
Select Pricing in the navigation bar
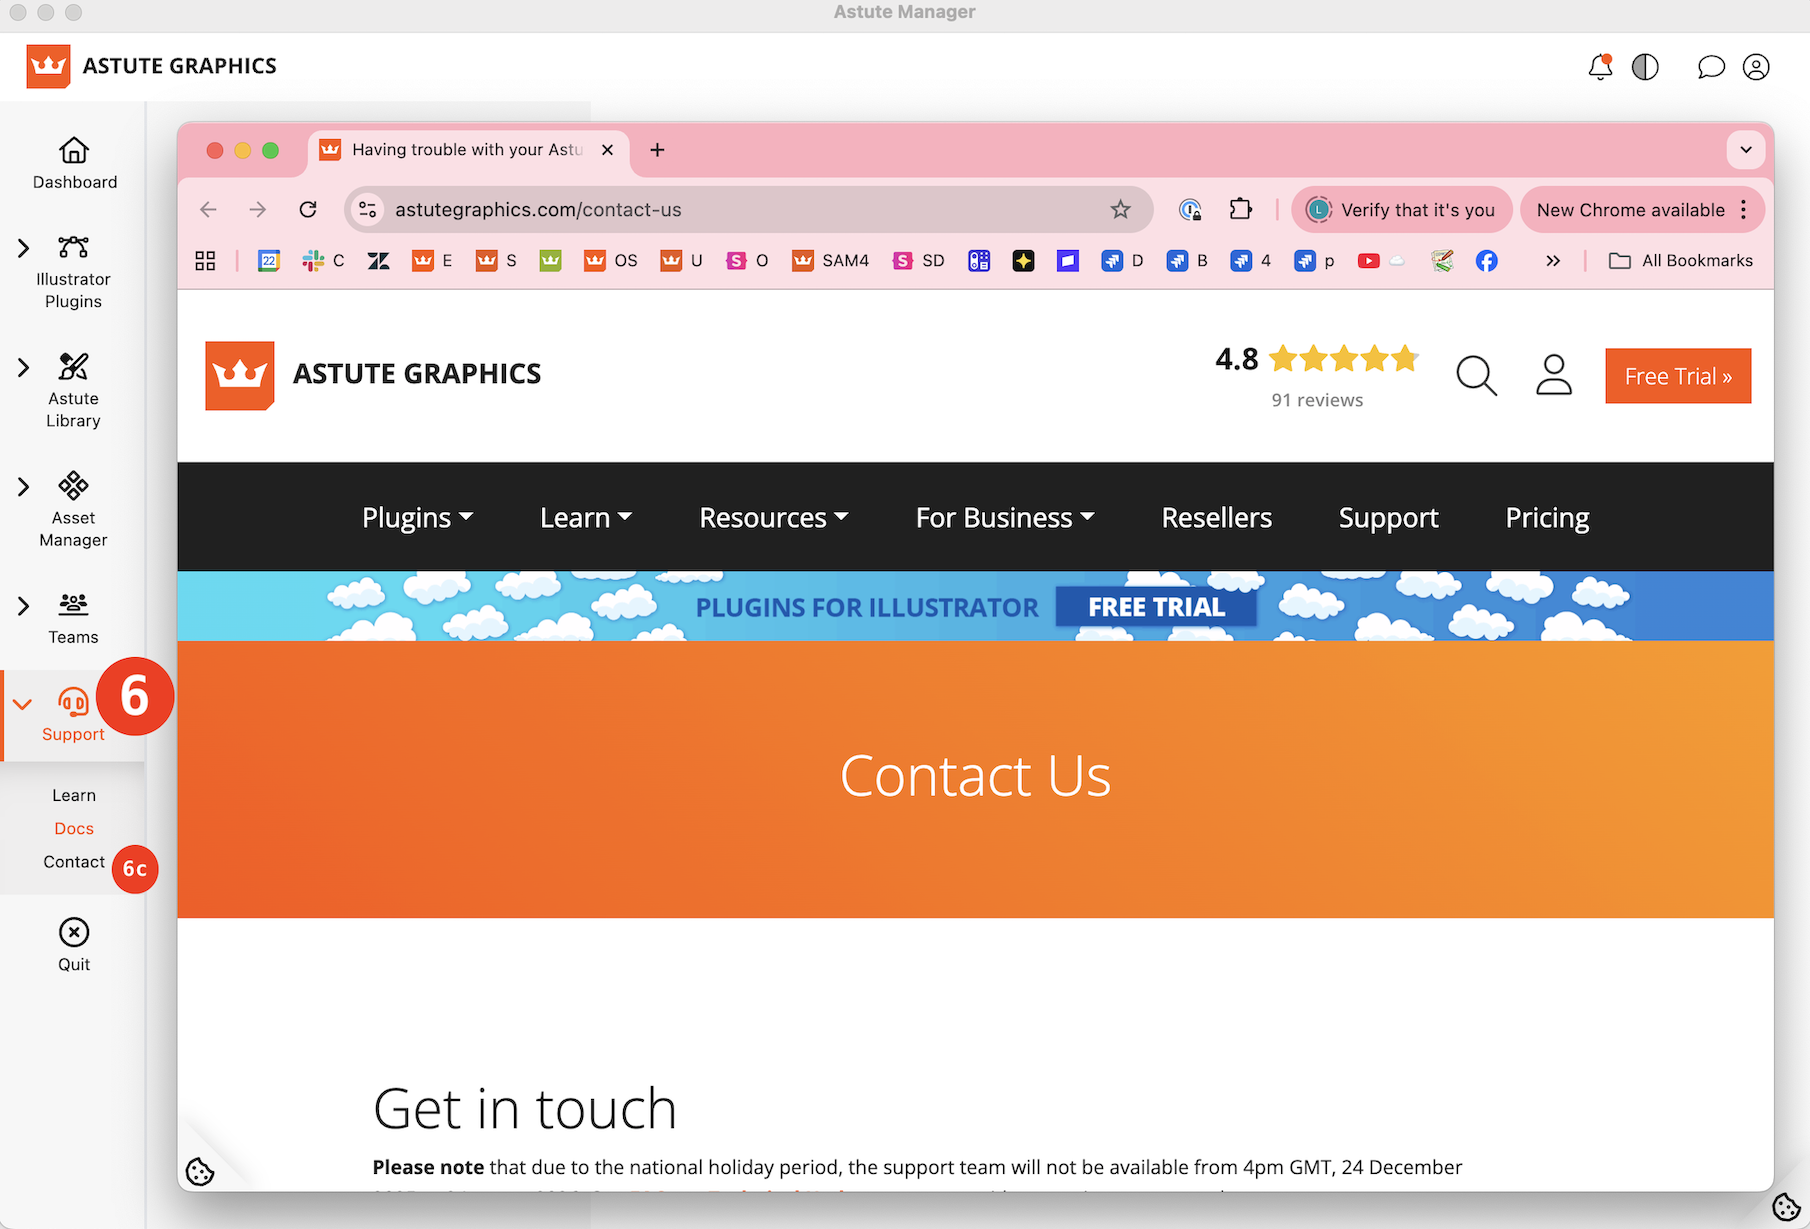[x=1546, y=518]
